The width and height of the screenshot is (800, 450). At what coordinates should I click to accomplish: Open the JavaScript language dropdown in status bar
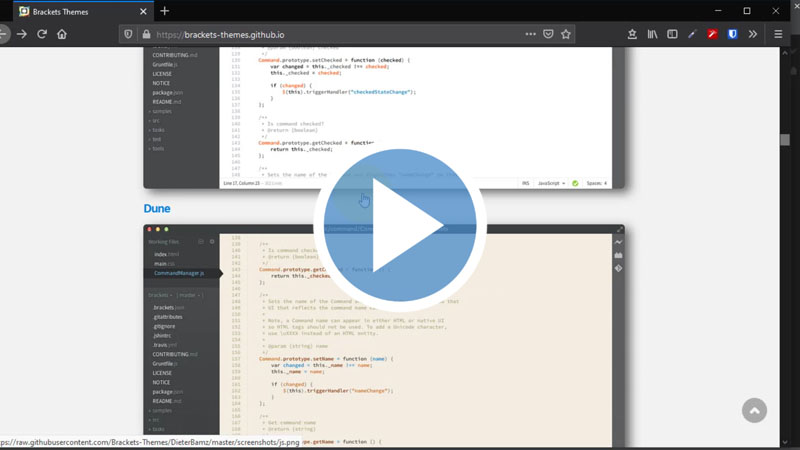[x=553, y=183]
